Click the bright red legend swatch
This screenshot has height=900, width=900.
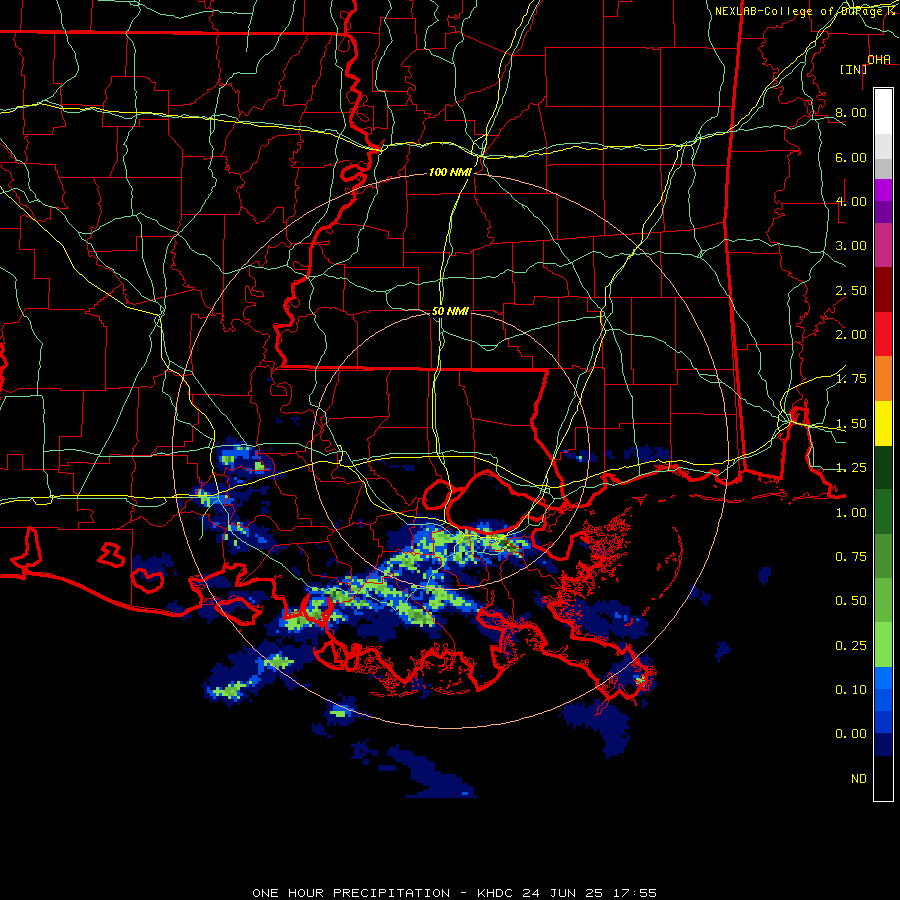click(883, 334)
